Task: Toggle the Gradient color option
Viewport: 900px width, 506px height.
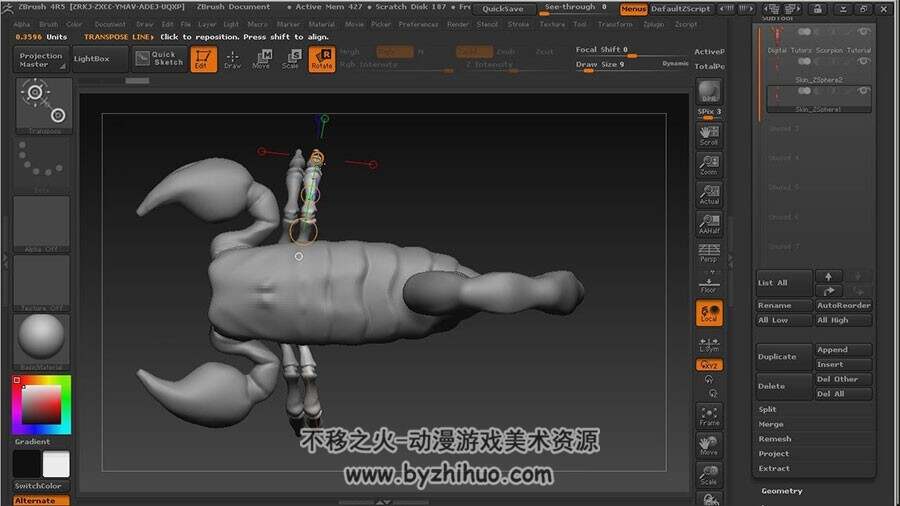Action: pos(33,442)
